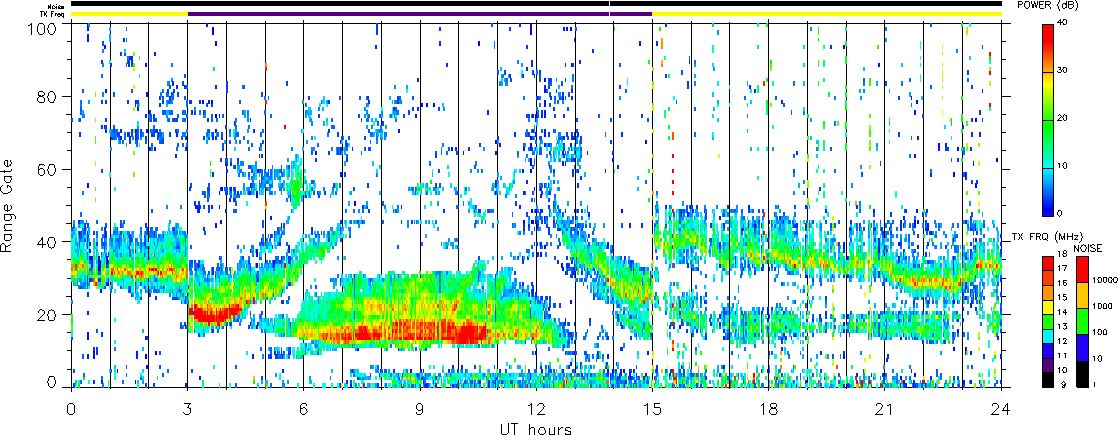Click TX FRQ scale label 14
The width and height of the screenshot is (1118, 435).
1062,312
